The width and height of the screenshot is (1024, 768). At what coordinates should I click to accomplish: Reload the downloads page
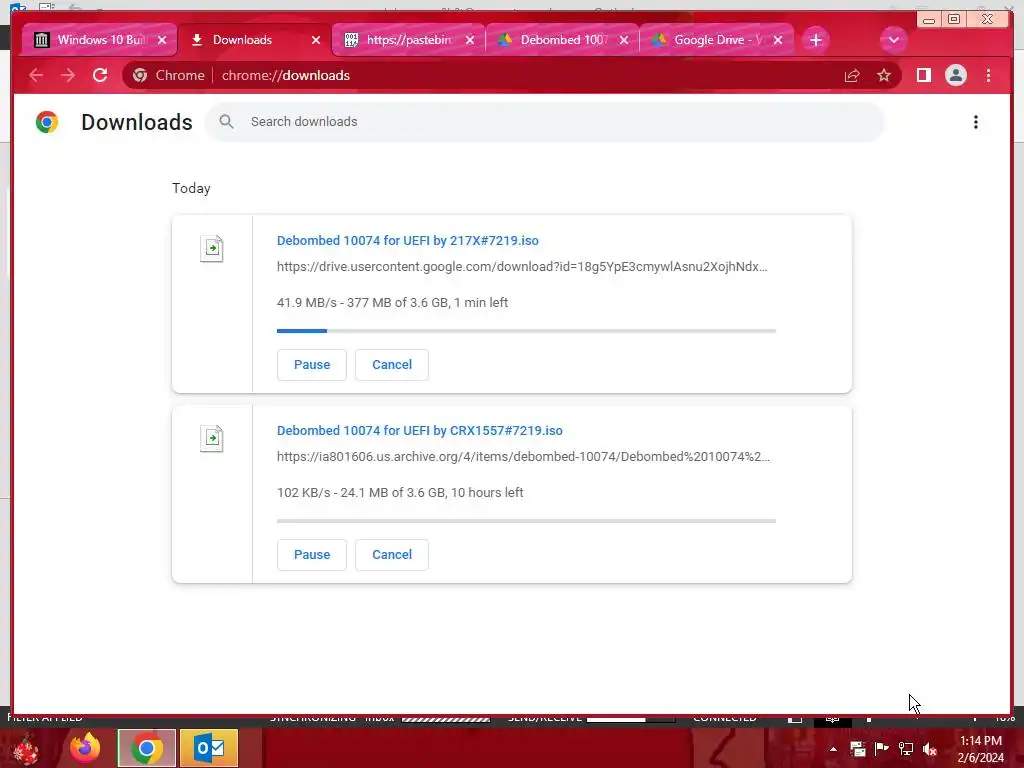click(x=100, y=75)
